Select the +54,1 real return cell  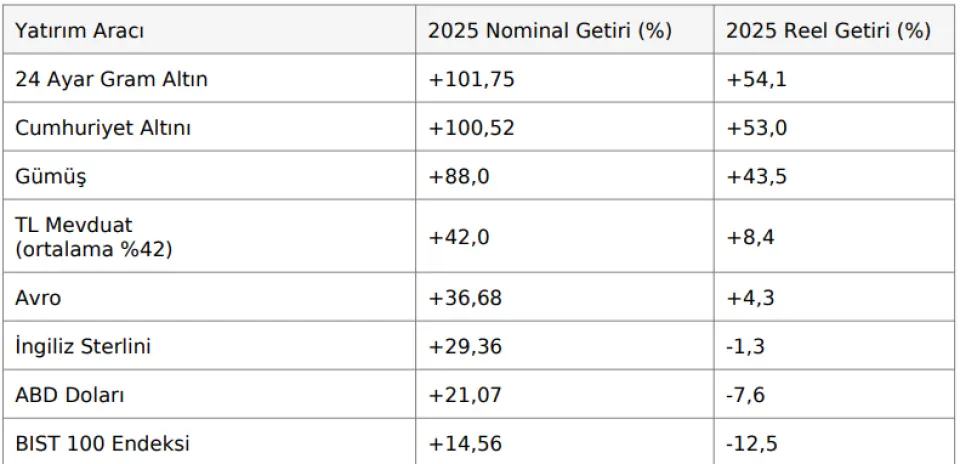(x=756, y=79)
